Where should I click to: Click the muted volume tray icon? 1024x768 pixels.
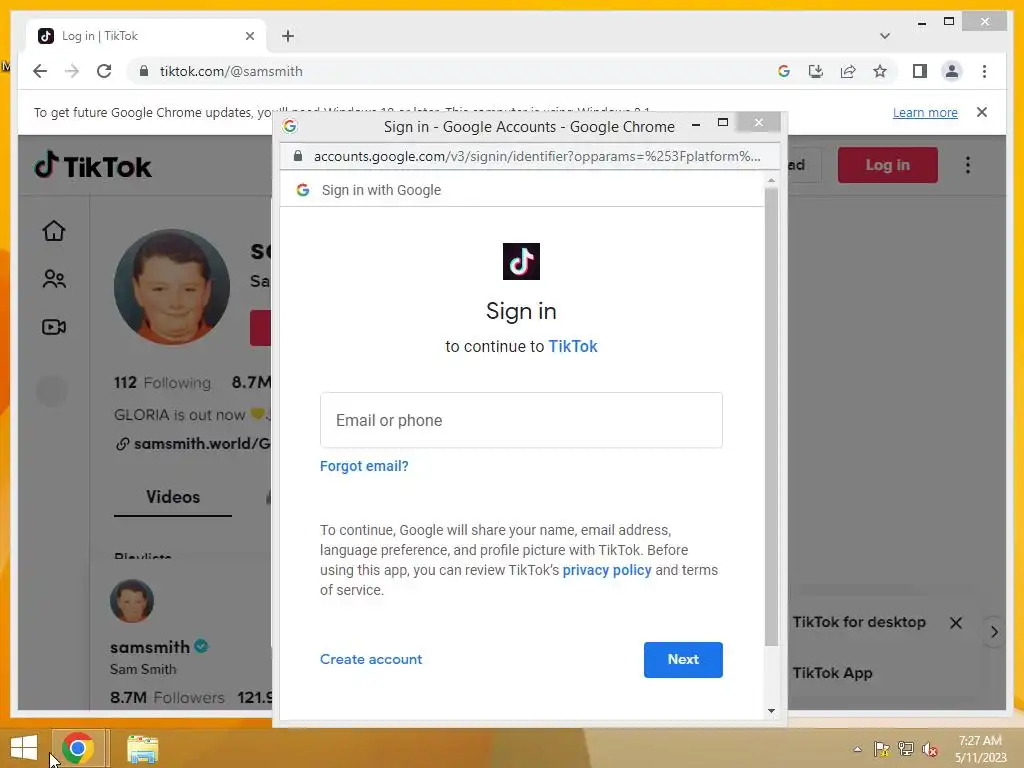(930, 749)
